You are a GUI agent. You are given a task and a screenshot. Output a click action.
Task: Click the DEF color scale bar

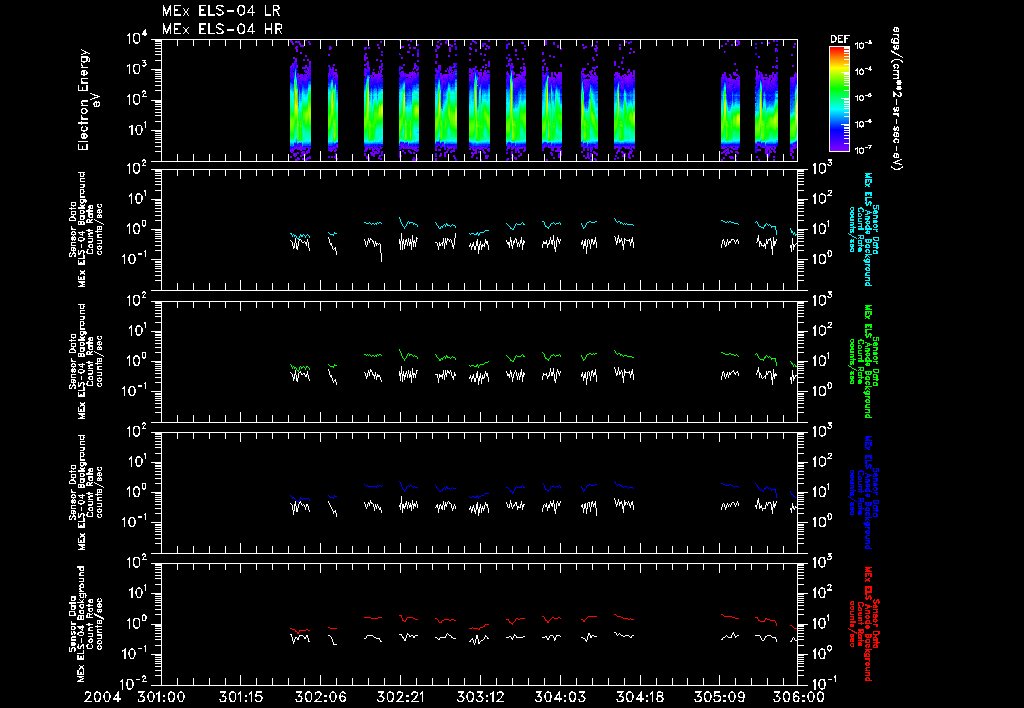tap(839, 98)
